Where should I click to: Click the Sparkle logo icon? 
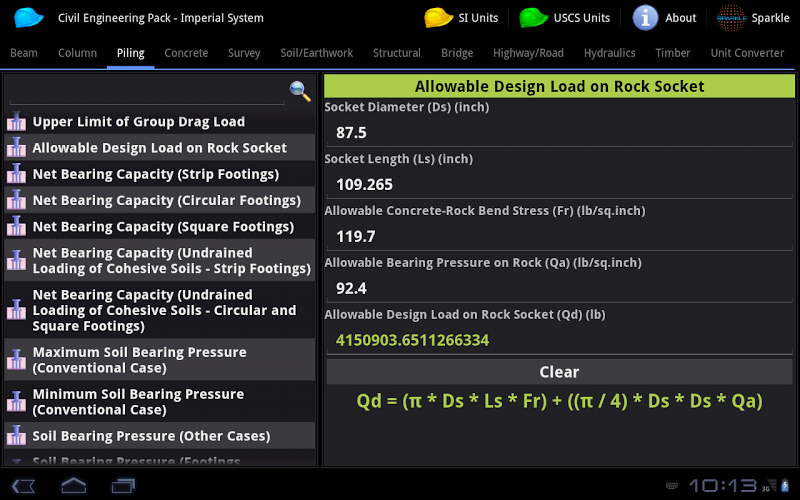(731, 17)
